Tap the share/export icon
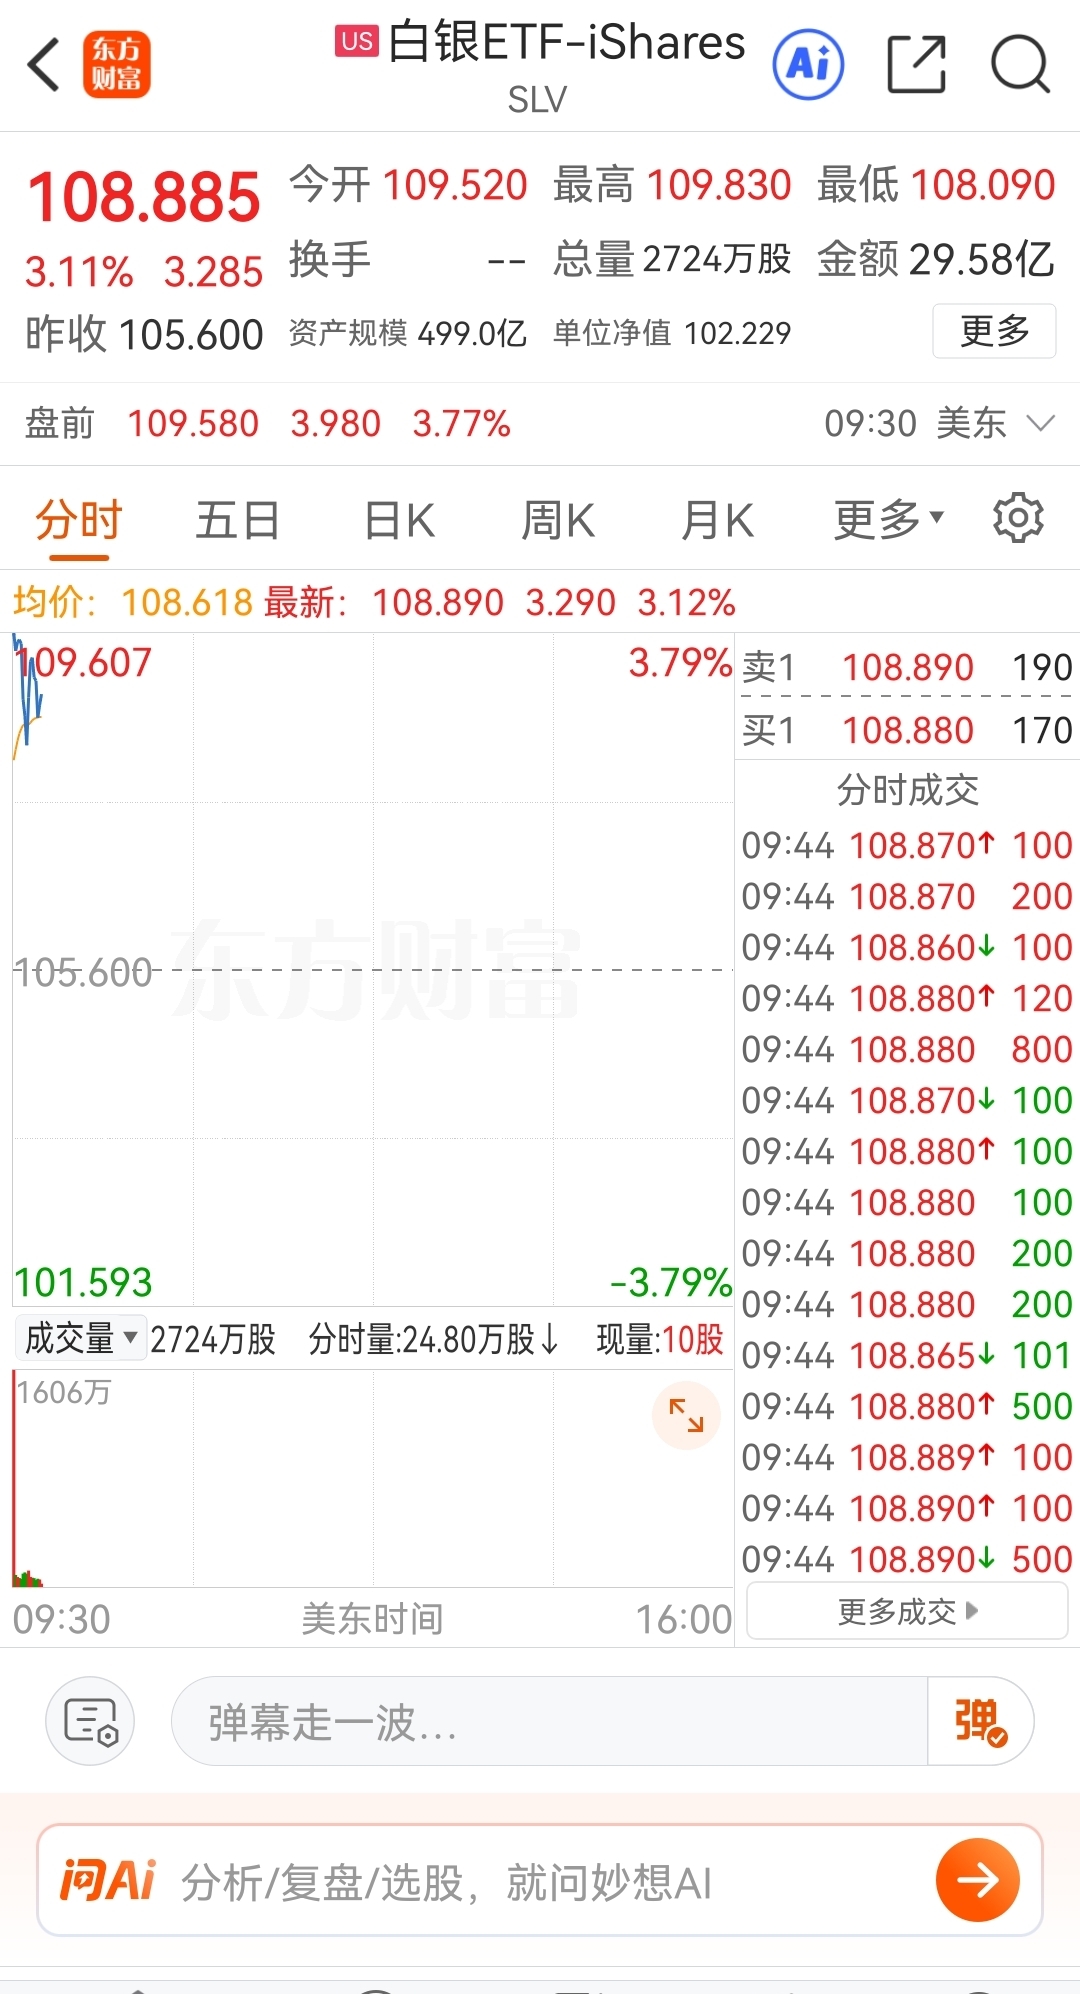 [x=917, y=65]
